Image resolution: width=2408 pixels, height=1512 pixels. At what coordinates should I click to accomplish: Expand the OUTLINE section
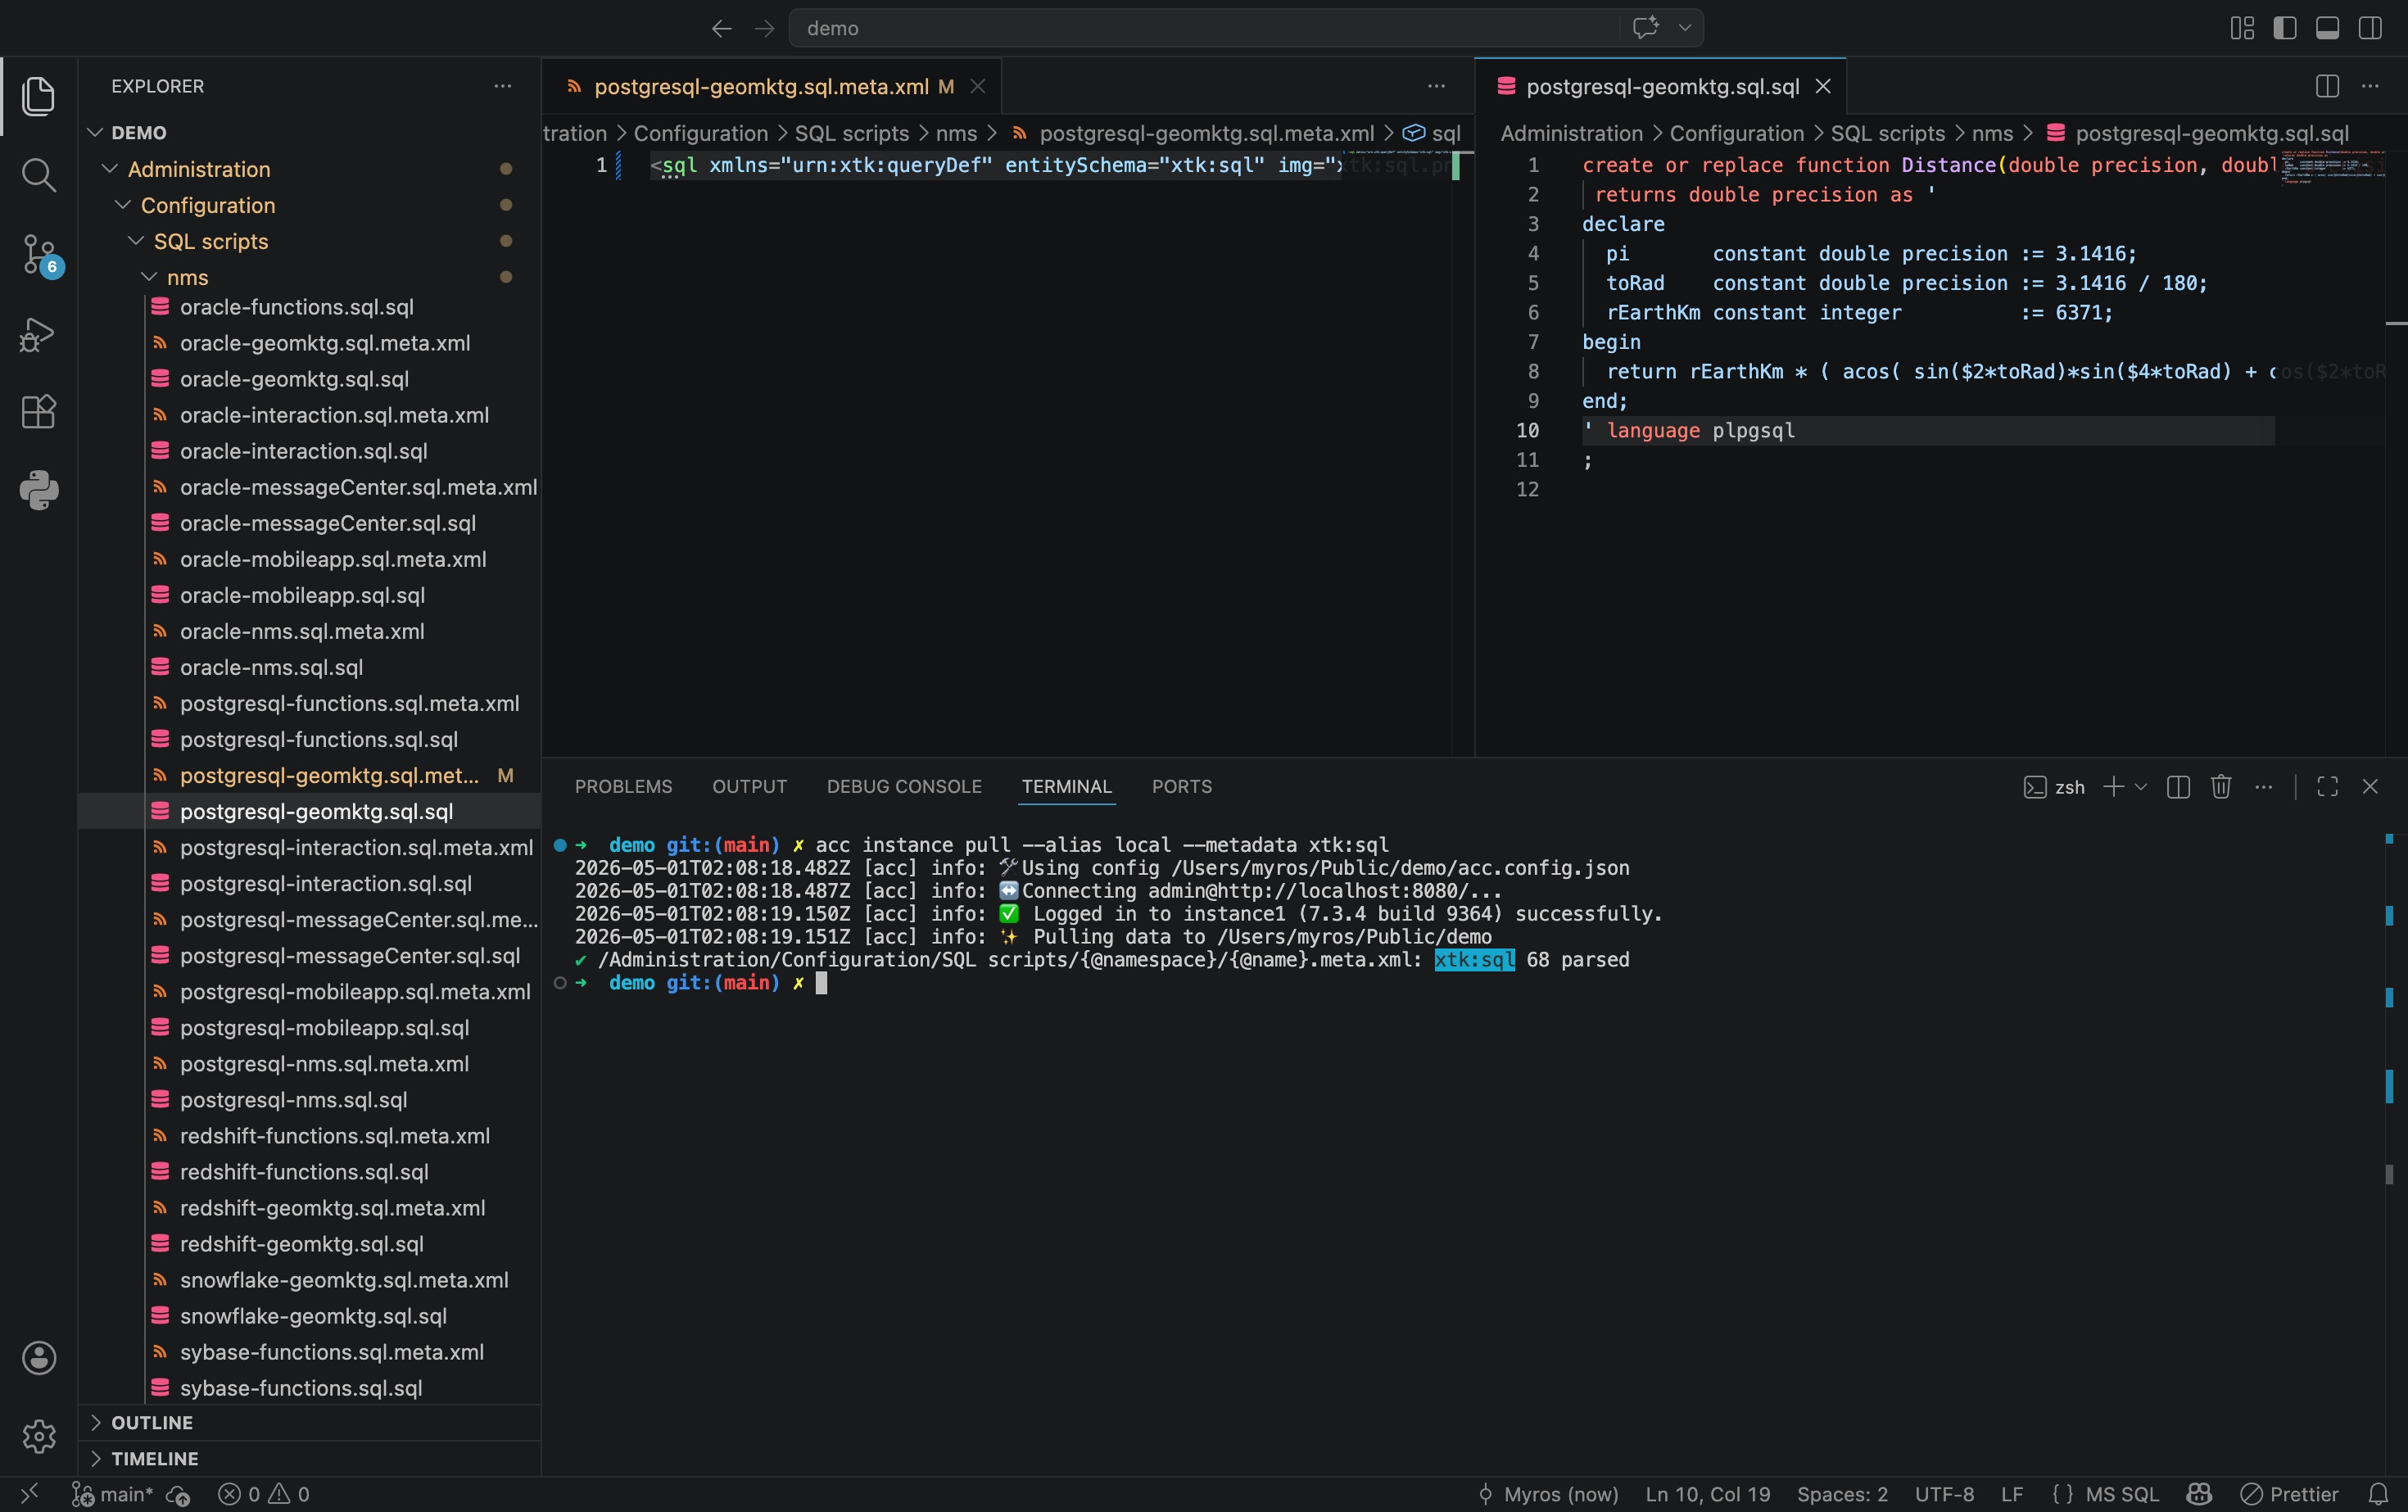pos(310,1422)
